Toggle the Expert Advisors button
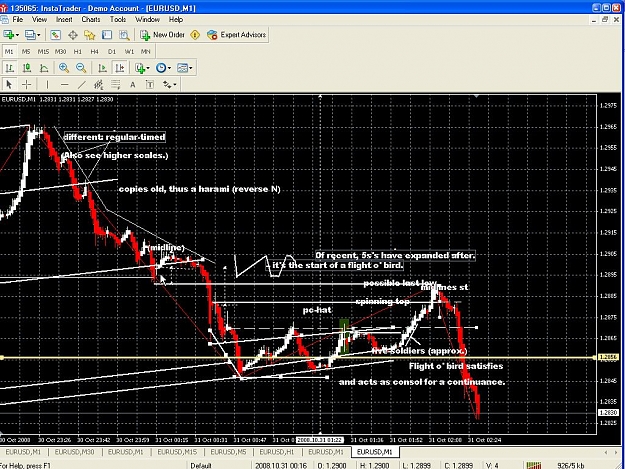This screenshot has width=625, height=469. [x=236, y=35]
